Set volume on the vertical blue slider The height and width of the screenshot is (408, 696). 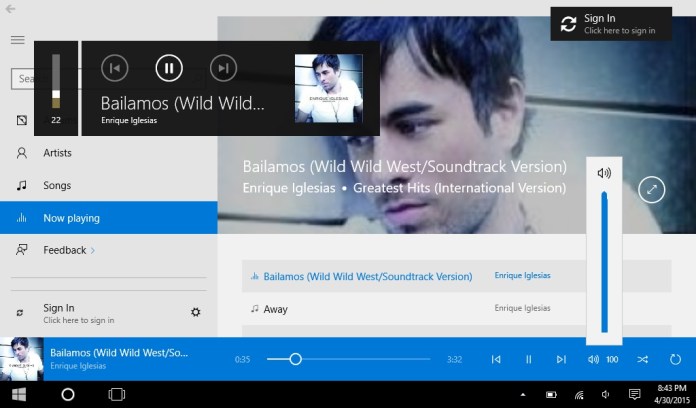click(x=604, y=262)
